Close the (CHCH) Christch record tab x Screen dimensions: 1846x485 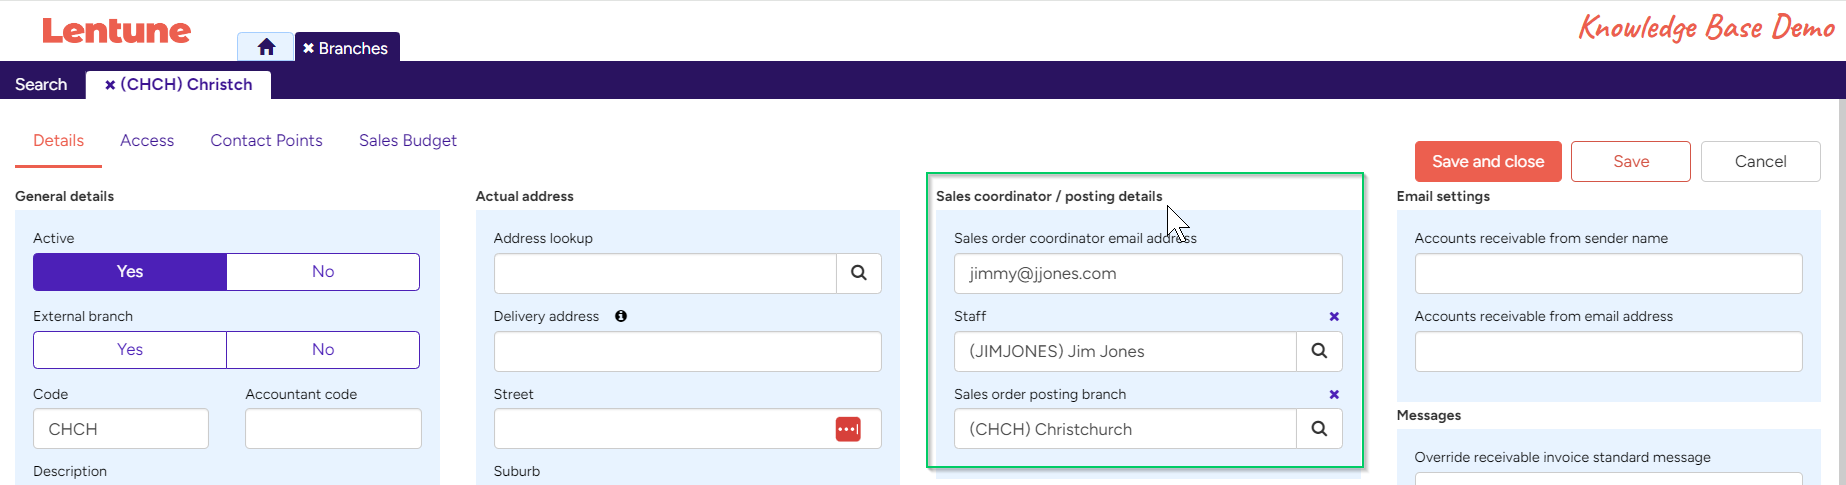coord(110,85)
